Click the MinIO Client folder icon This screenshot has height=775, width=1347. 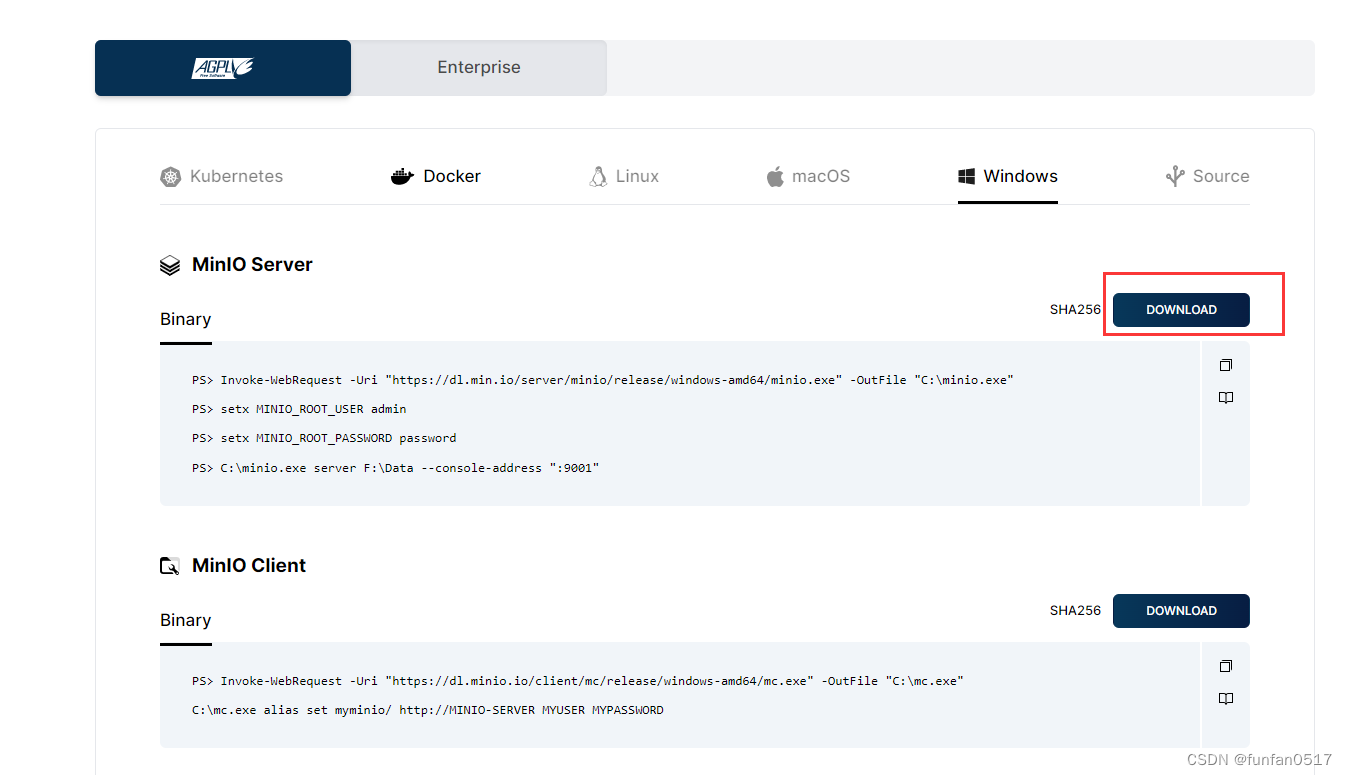click(x=170, y=566)
